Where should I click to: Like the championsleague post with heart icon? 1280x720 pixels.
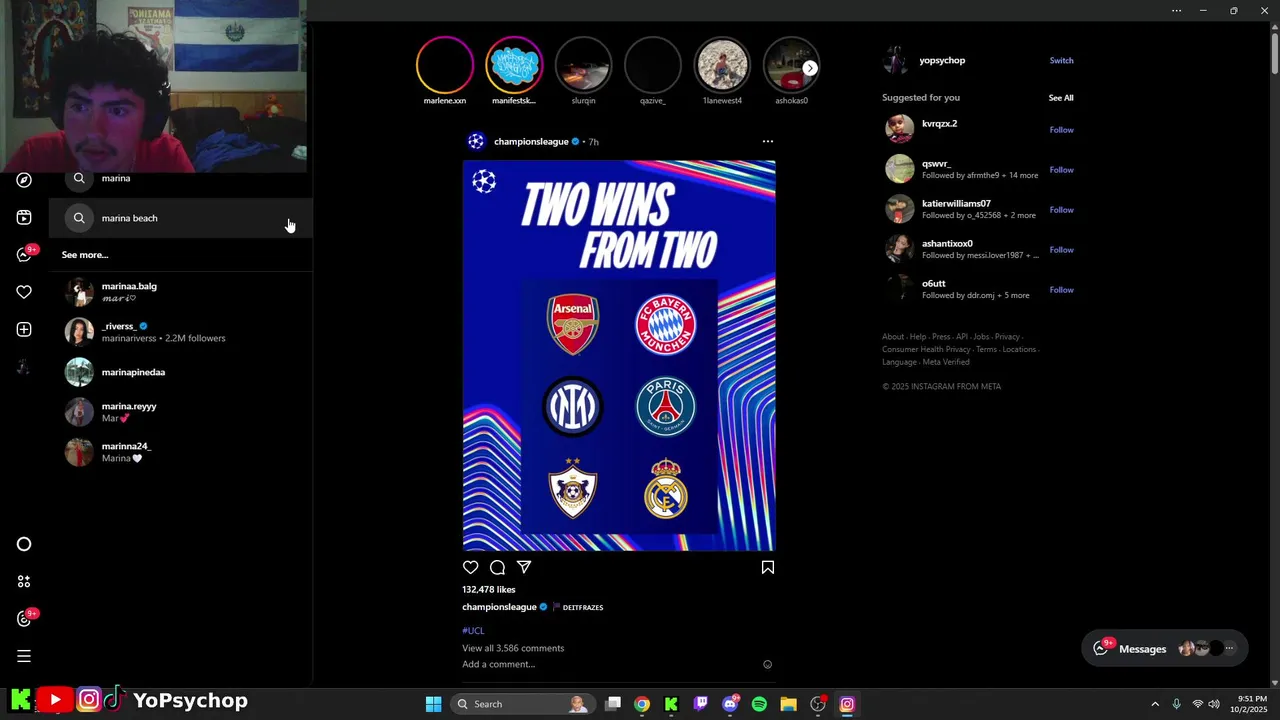pos(471,567)
